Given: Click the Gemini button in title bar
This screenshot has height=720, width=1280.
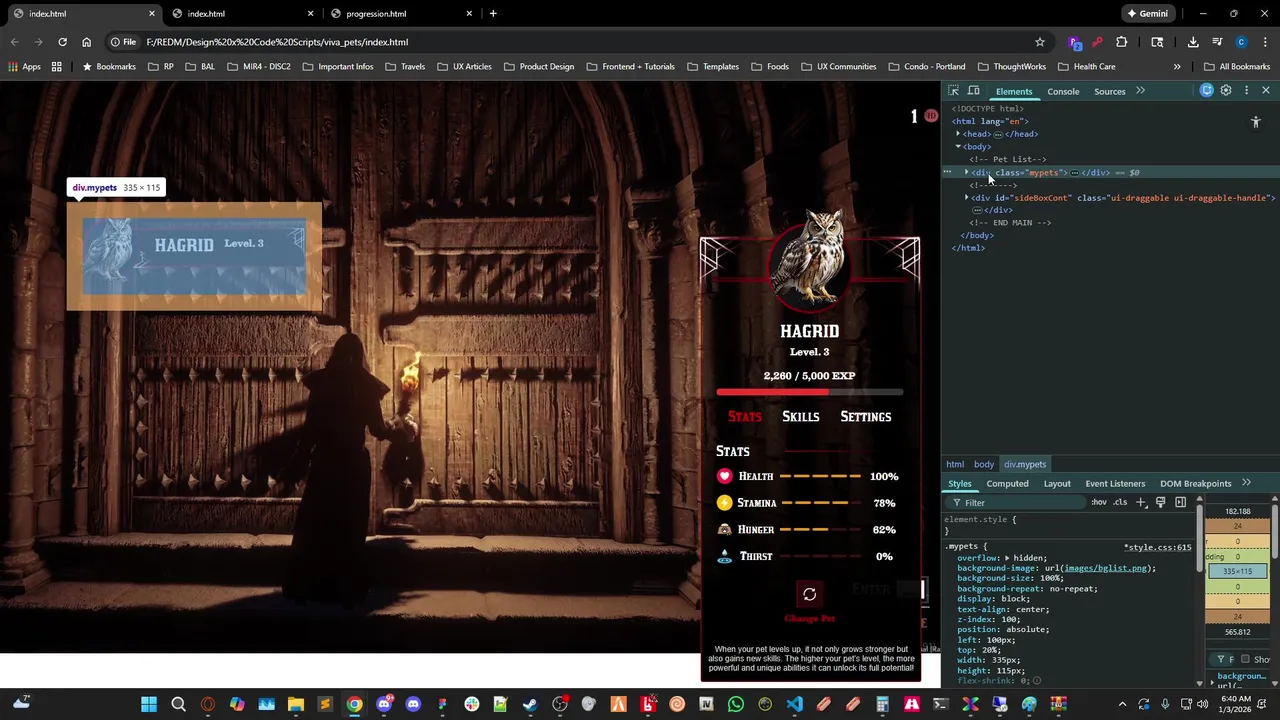Looking at the screenshot, I should coord(1147,14).
